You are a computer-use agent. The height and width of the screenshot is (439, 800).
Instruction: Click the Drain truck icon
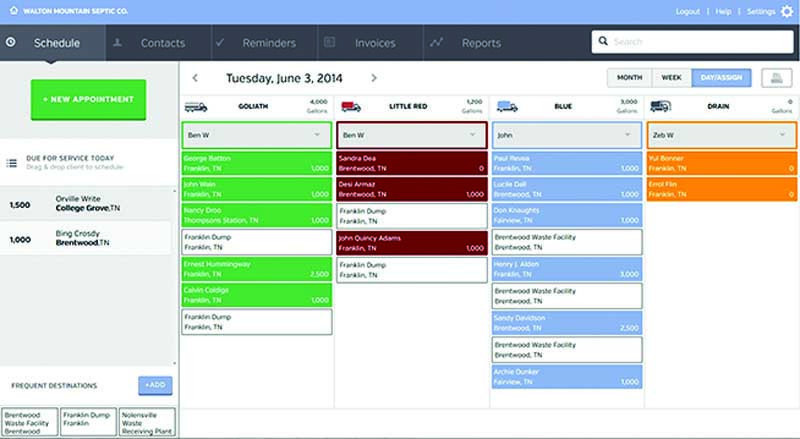[661, 107]
